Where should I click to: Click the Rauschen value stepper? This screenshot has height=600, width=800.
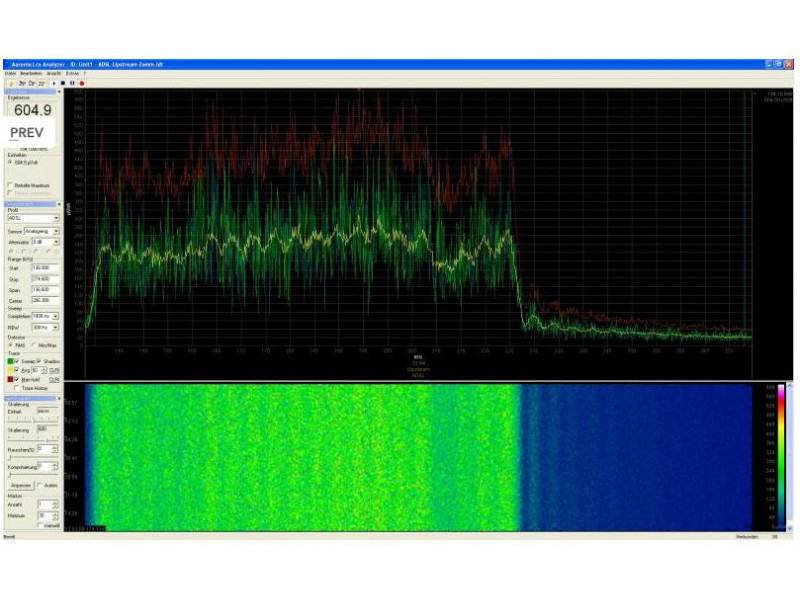(47, 449)
